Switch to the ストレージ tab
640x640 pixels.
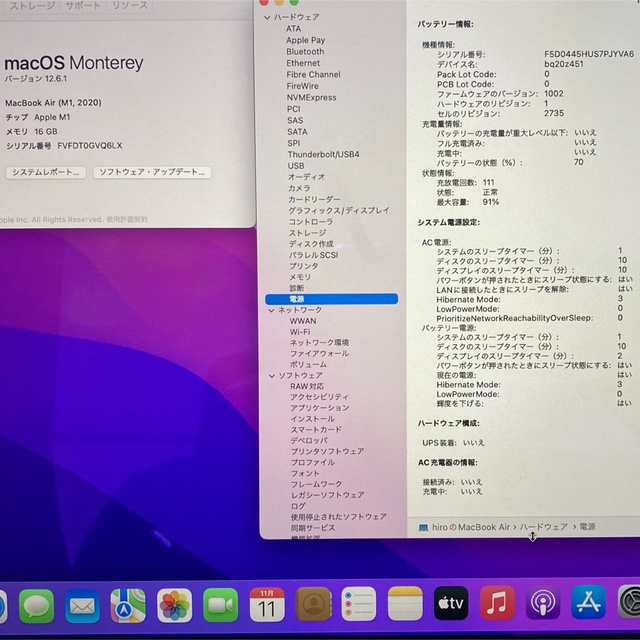[32, 6]
